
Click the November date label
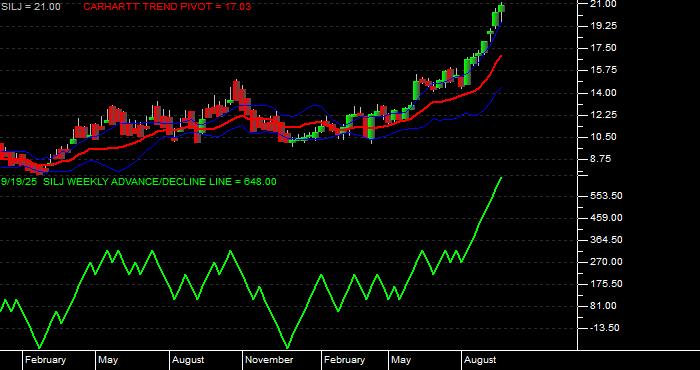(270, 360)
